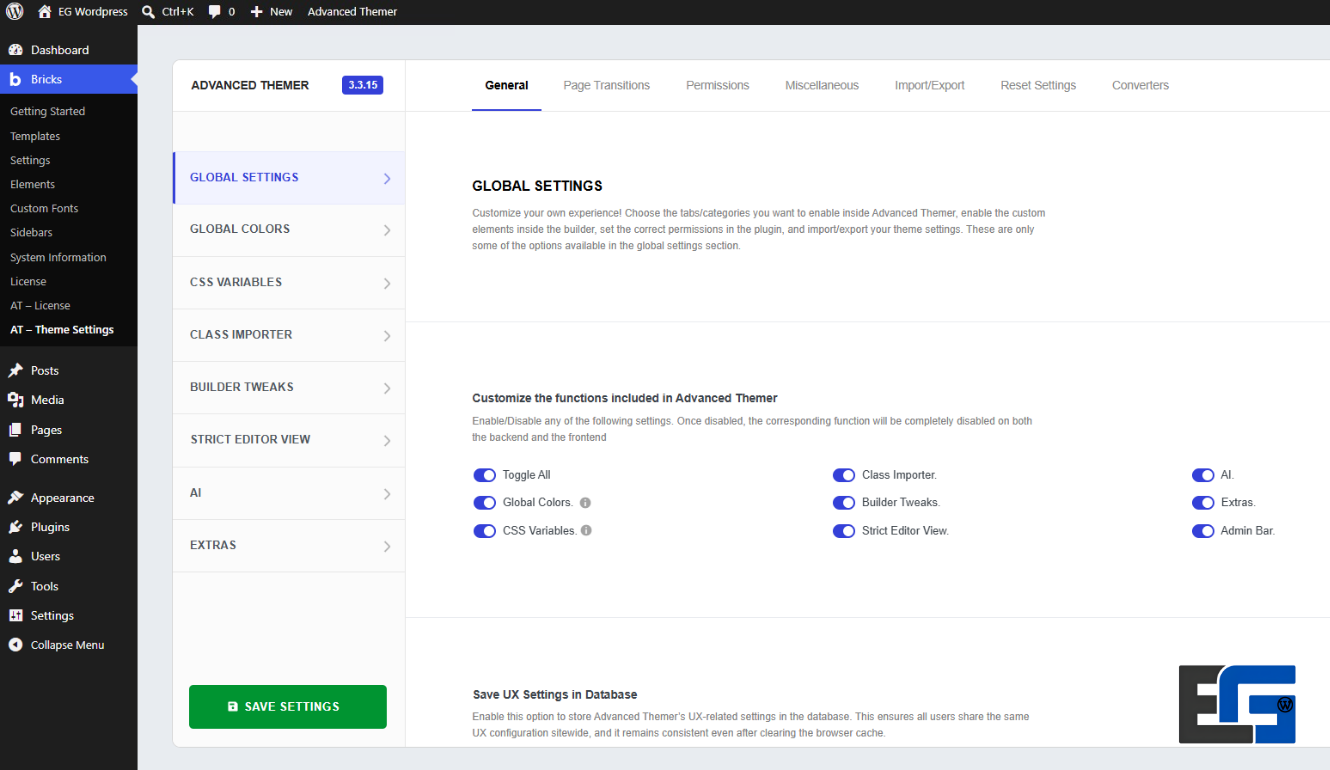The height and width of the screenshot is (770, 1330).
Task: Click the info icon next to CSS Variables
Action: tap(586, 531)
